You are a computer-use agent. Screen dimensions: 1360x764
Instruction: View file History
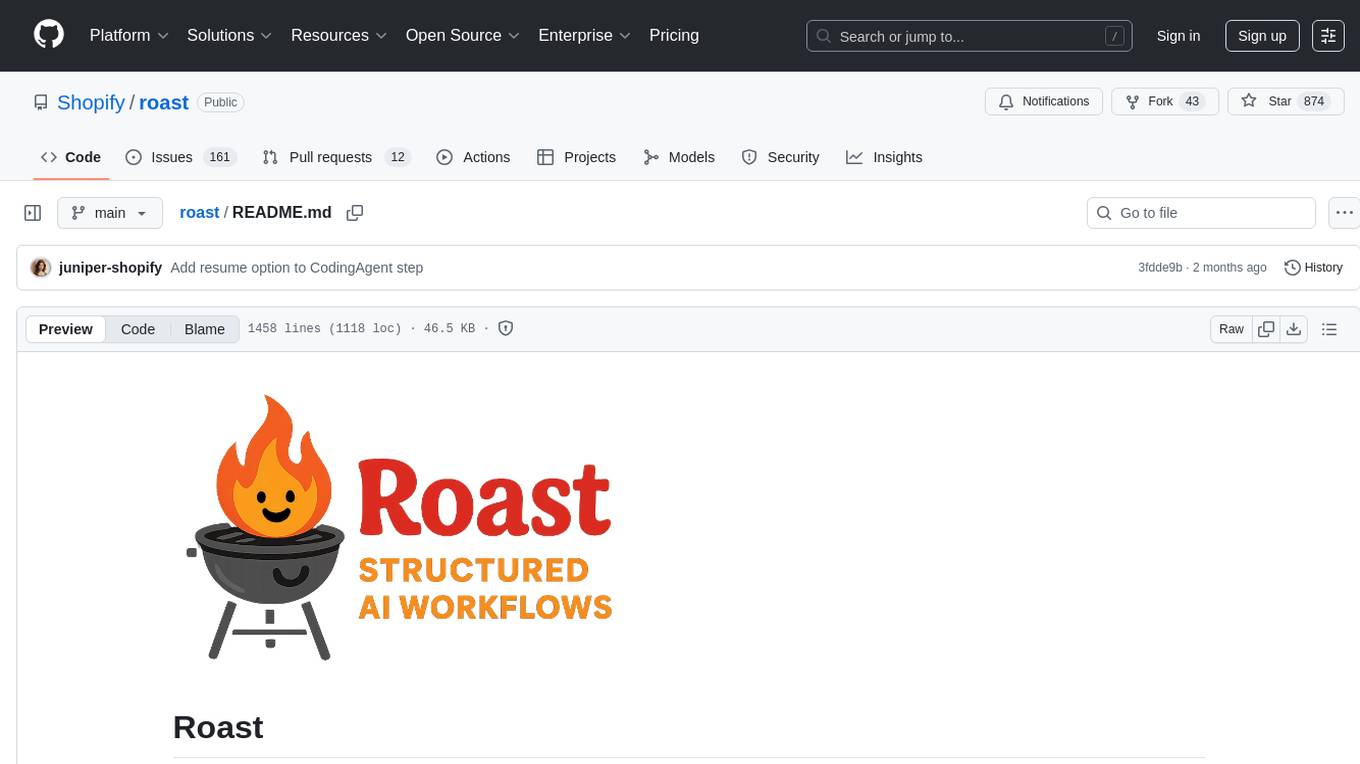(1313, 268)
